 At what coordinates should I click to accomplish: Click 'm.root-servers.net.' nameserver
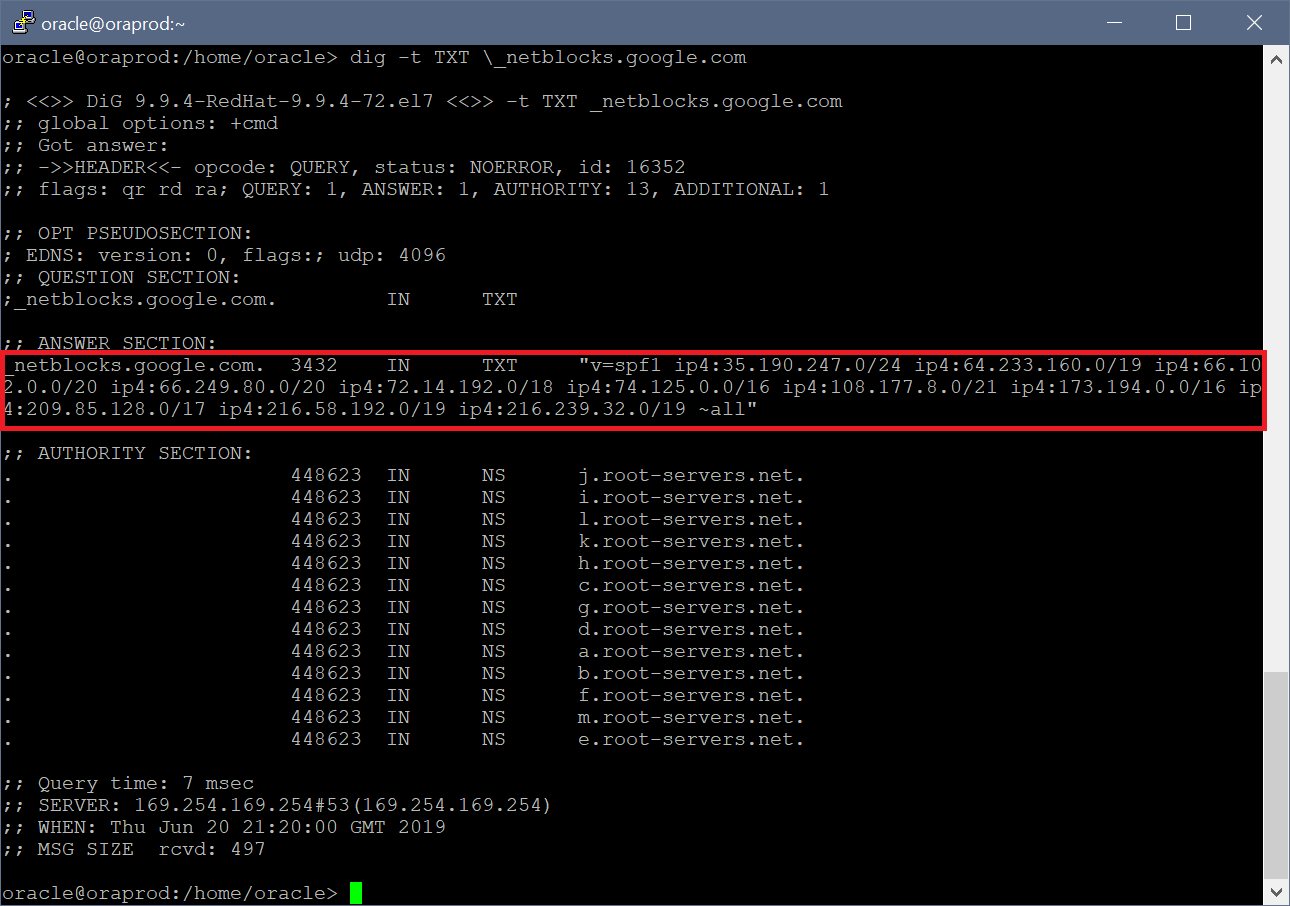pos(692,717)
